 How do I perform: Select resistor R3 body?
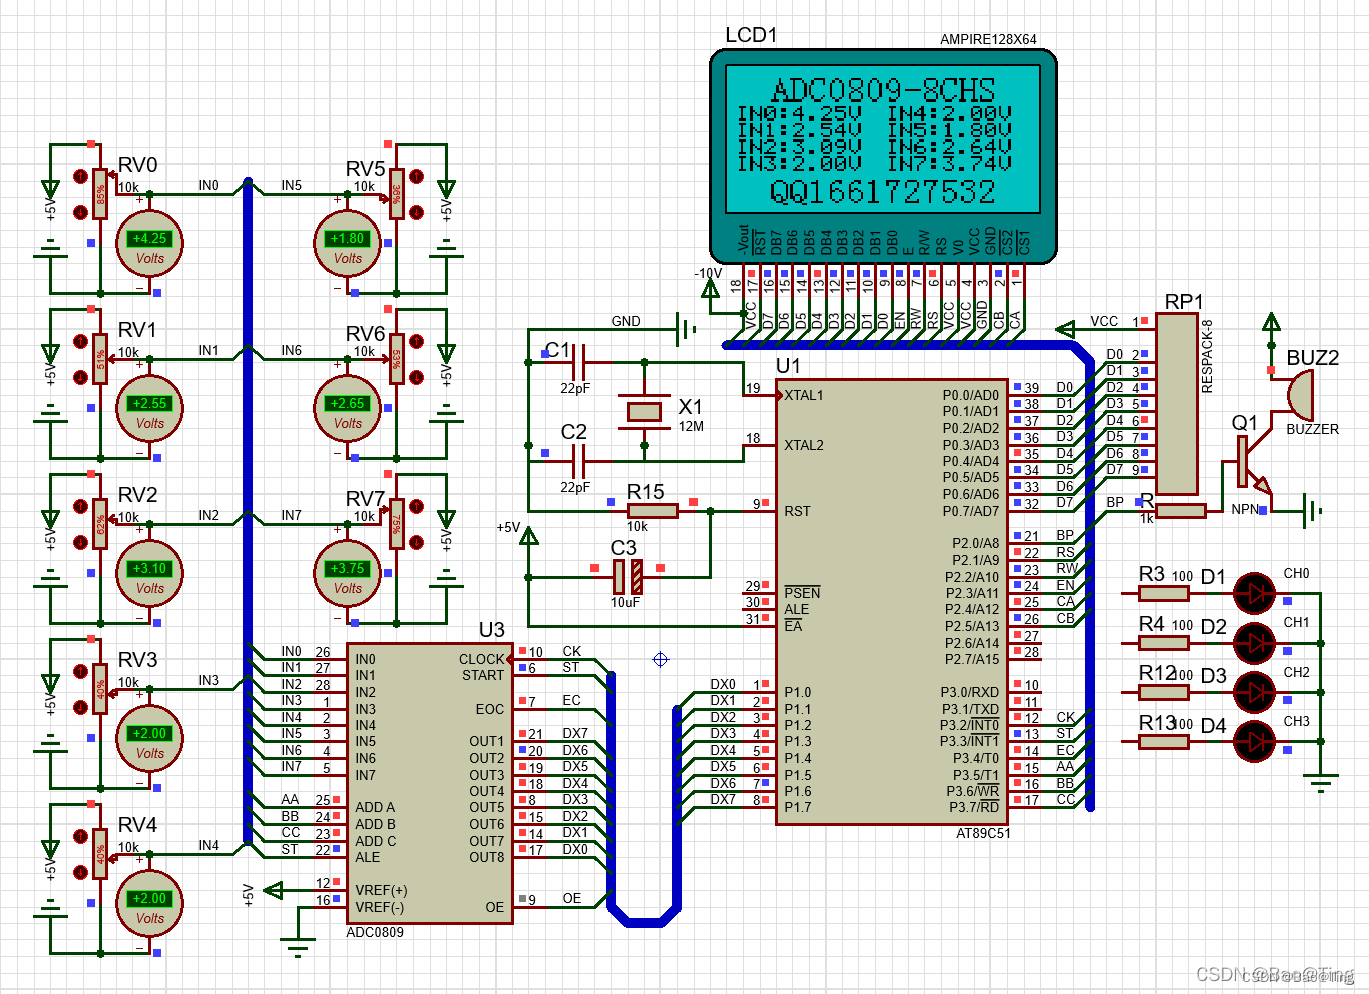point(1164,593)
